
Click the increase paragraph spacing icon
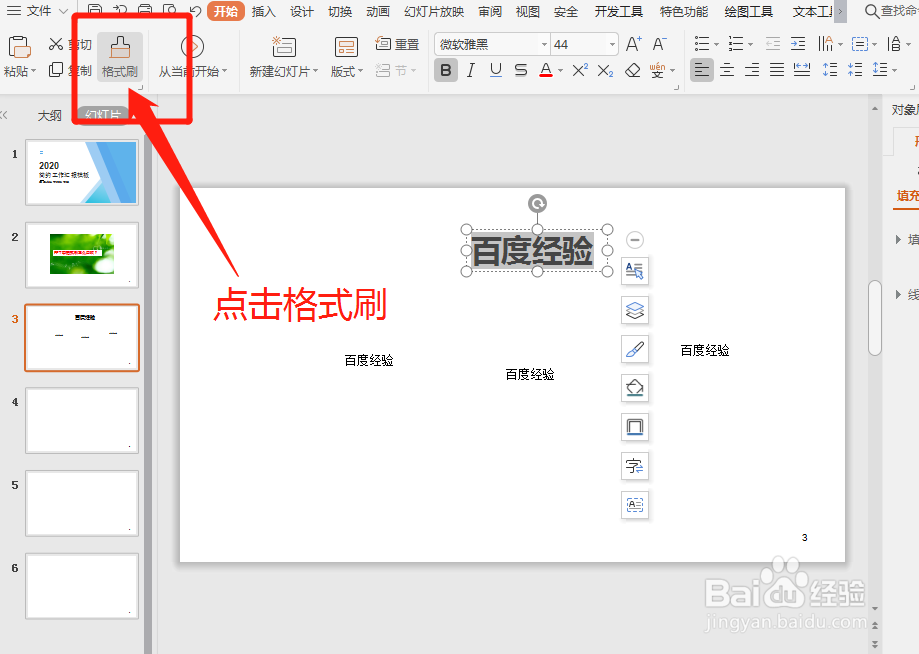[x=830, y=70]
